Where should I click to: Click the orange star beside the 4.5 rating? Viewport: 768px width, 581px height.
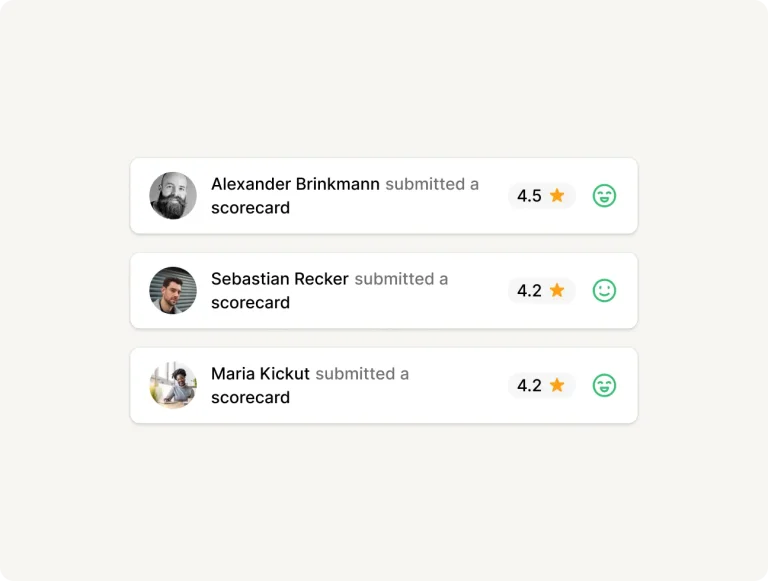tap(557, 195)
